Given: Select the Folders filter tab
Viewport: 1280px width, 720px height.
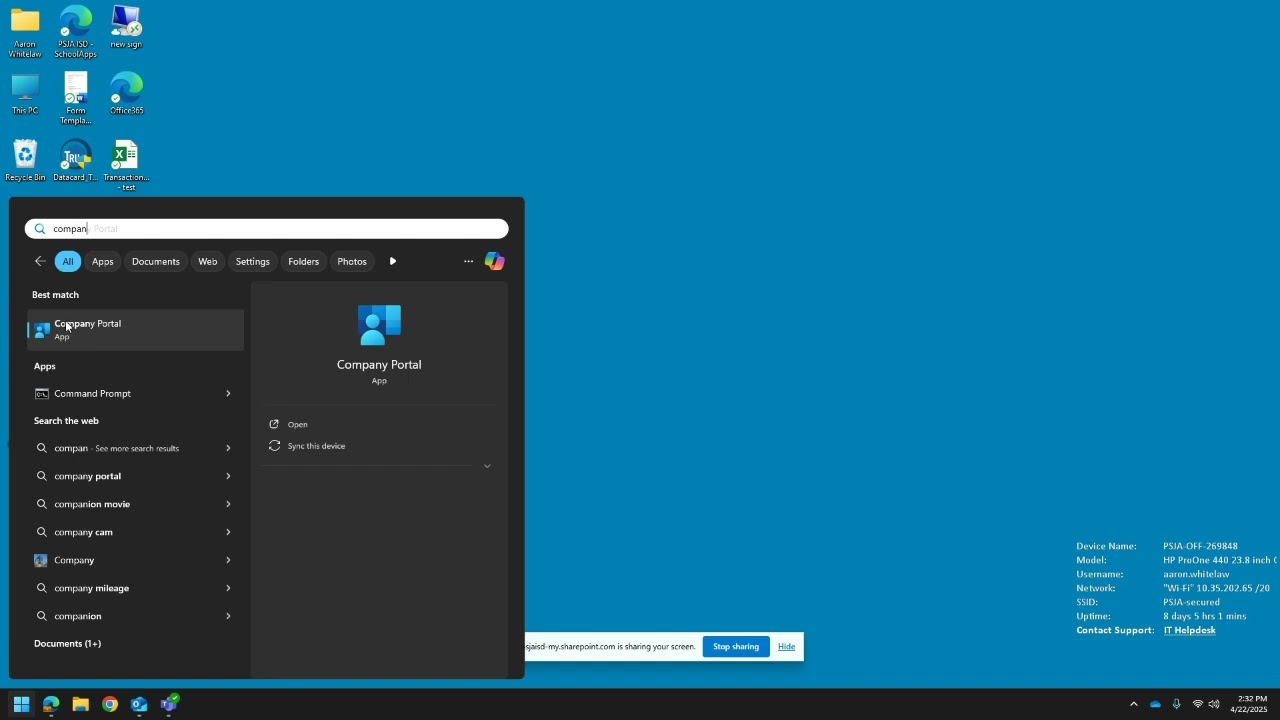Looking at the screenshot, I should click(304, 261).
